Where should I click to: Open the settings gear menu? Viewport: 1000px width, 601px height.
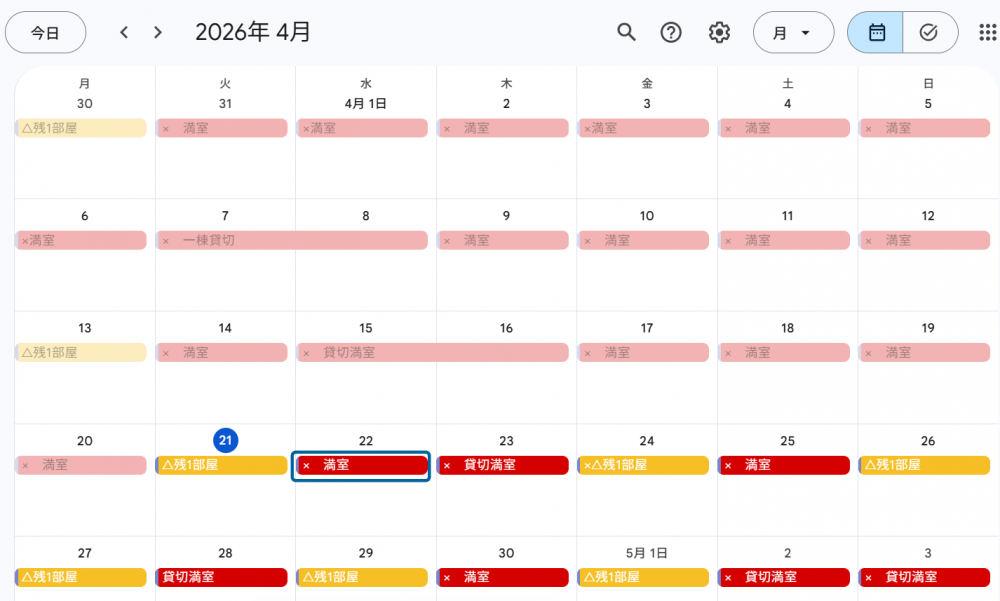tap(719, 32)
